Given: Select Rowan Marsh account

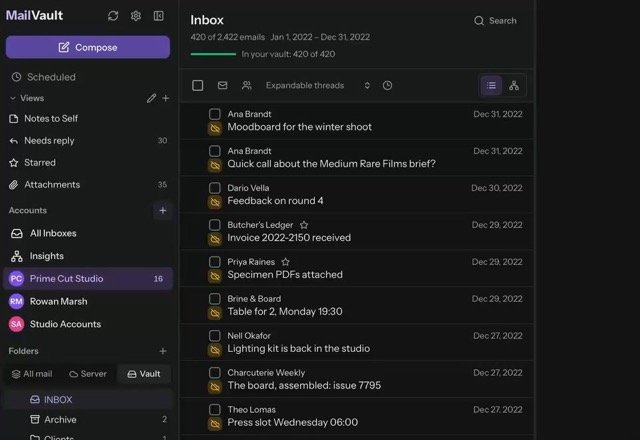Looking at the screenshot, I should coord(88,301).
